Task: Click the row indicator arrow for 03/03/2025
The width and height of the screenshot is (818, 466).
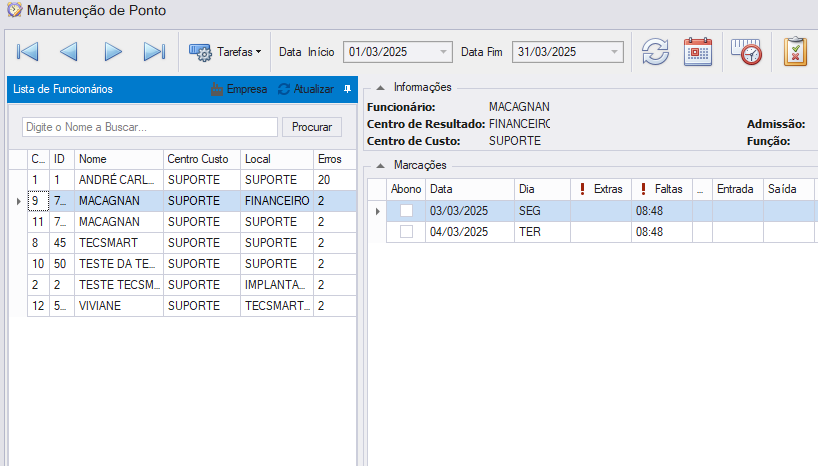Action: tap(378, 211)
